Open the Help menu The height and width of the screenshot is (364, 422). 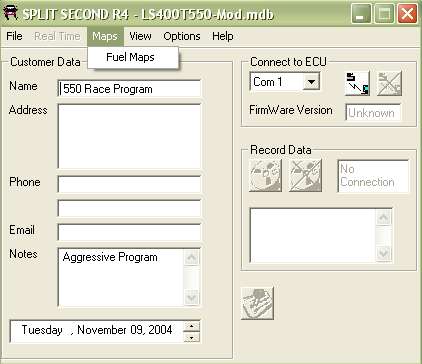[223, 36]
